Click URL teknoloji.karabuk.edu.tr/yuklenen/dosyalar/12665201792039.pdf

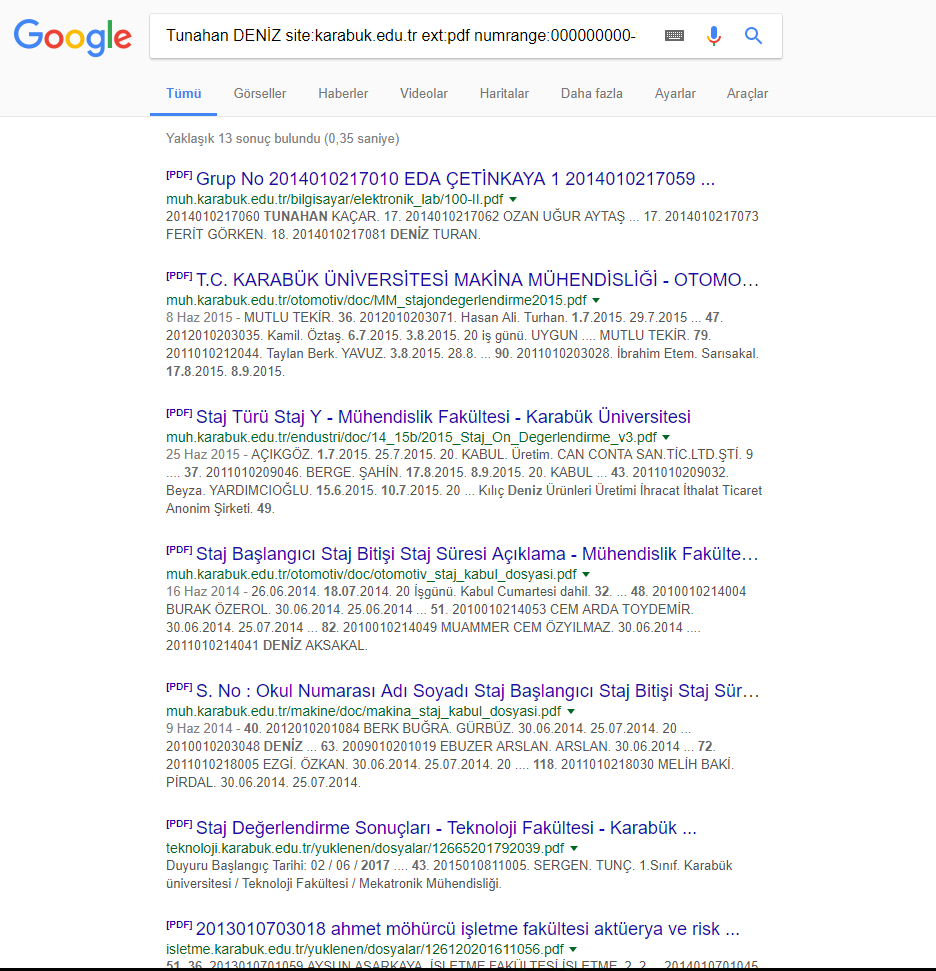click(x=365, y=848)
